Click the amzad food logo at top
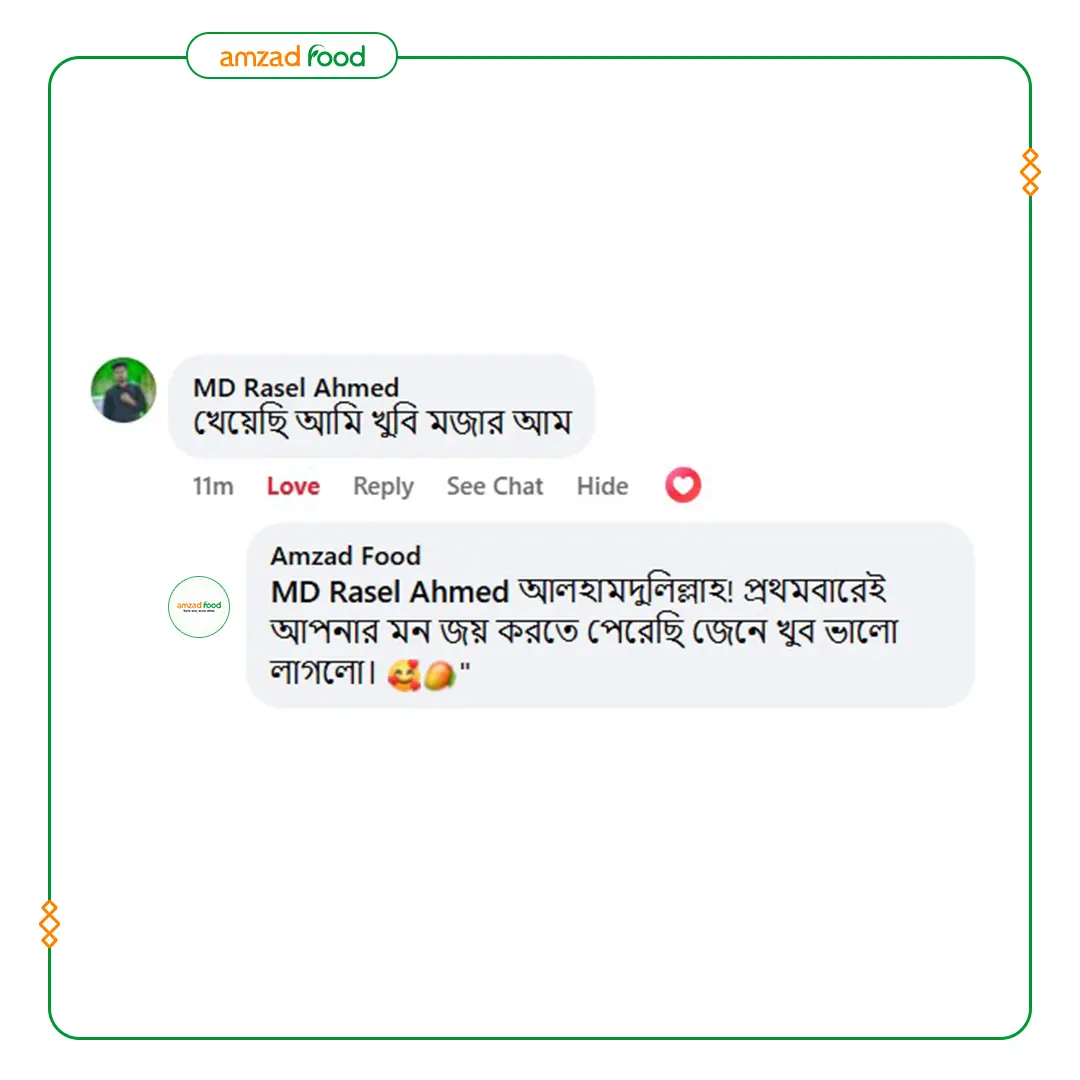This screenshot has height=1080, width=1080. [x=292, y=56]
